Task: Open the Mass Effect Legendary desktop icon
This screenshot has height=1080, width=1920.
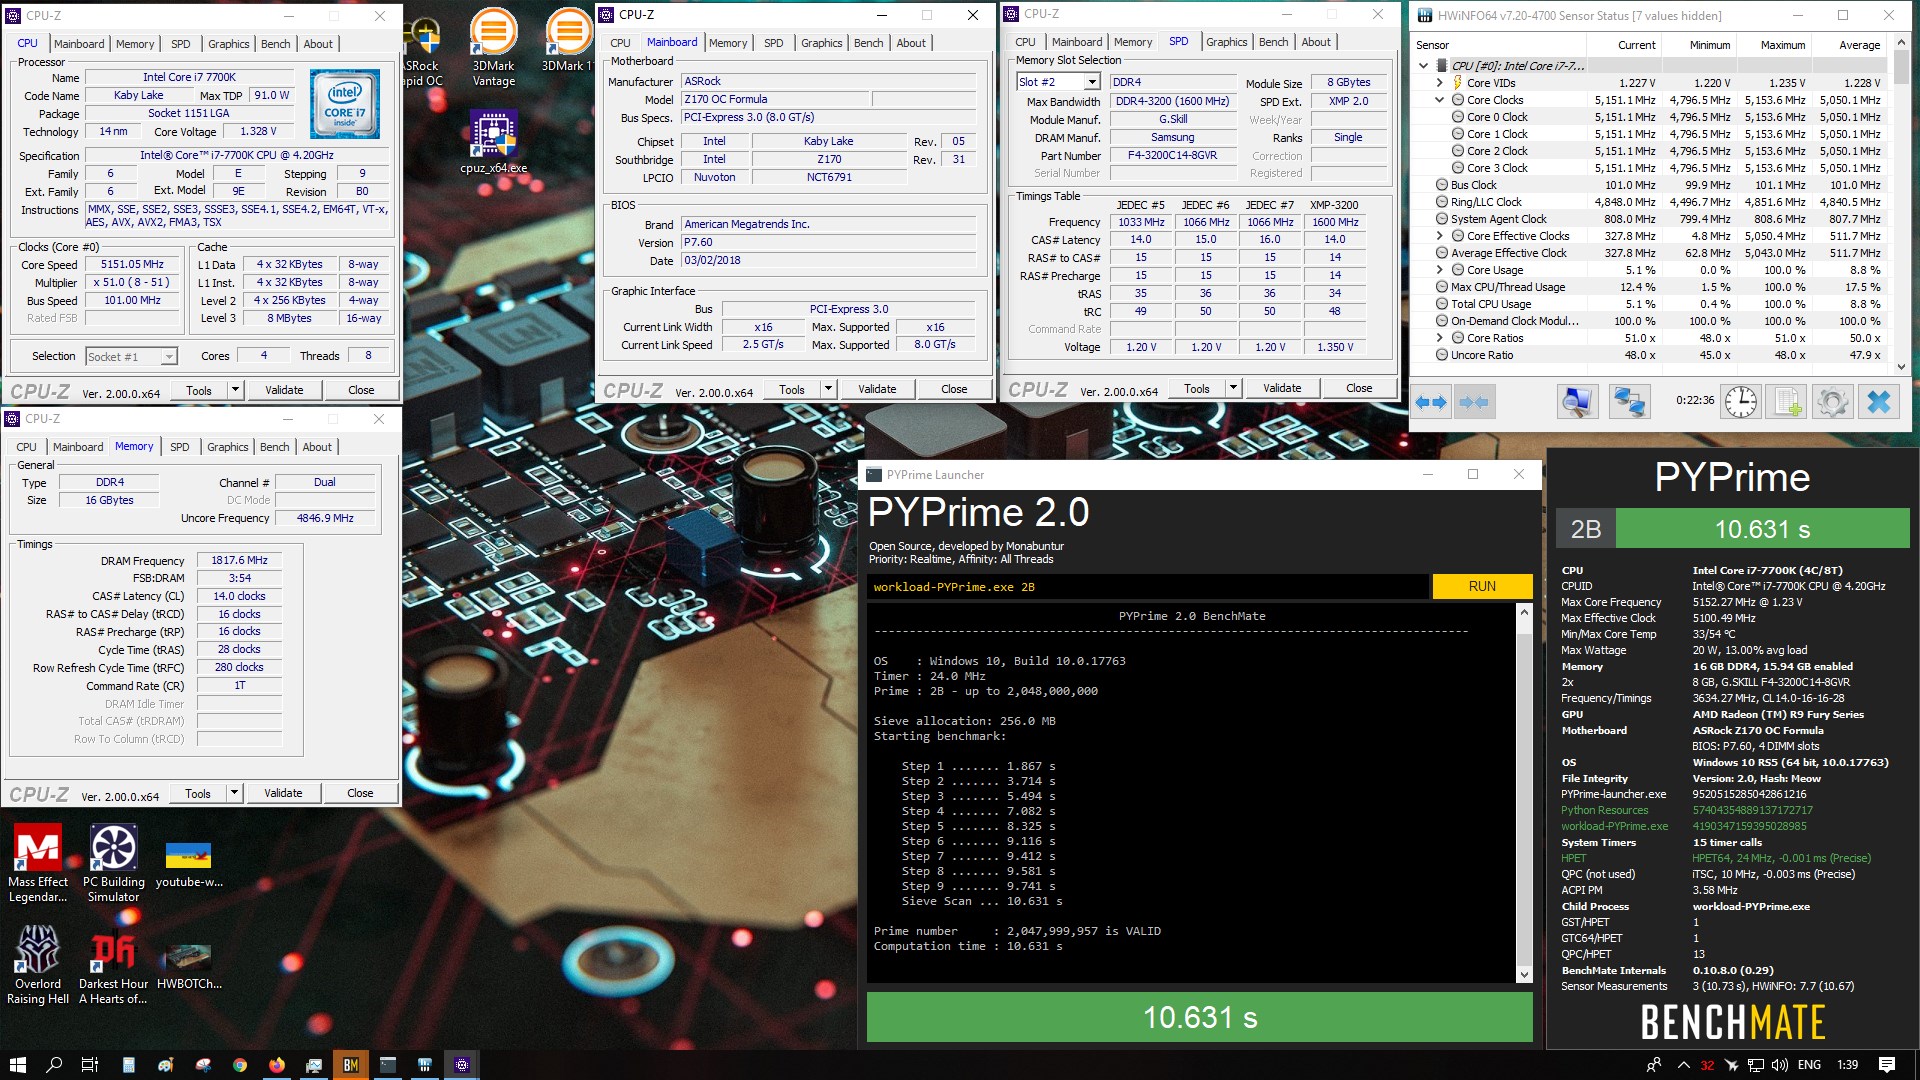Action: pyautogui.click(x=38, y=863)
